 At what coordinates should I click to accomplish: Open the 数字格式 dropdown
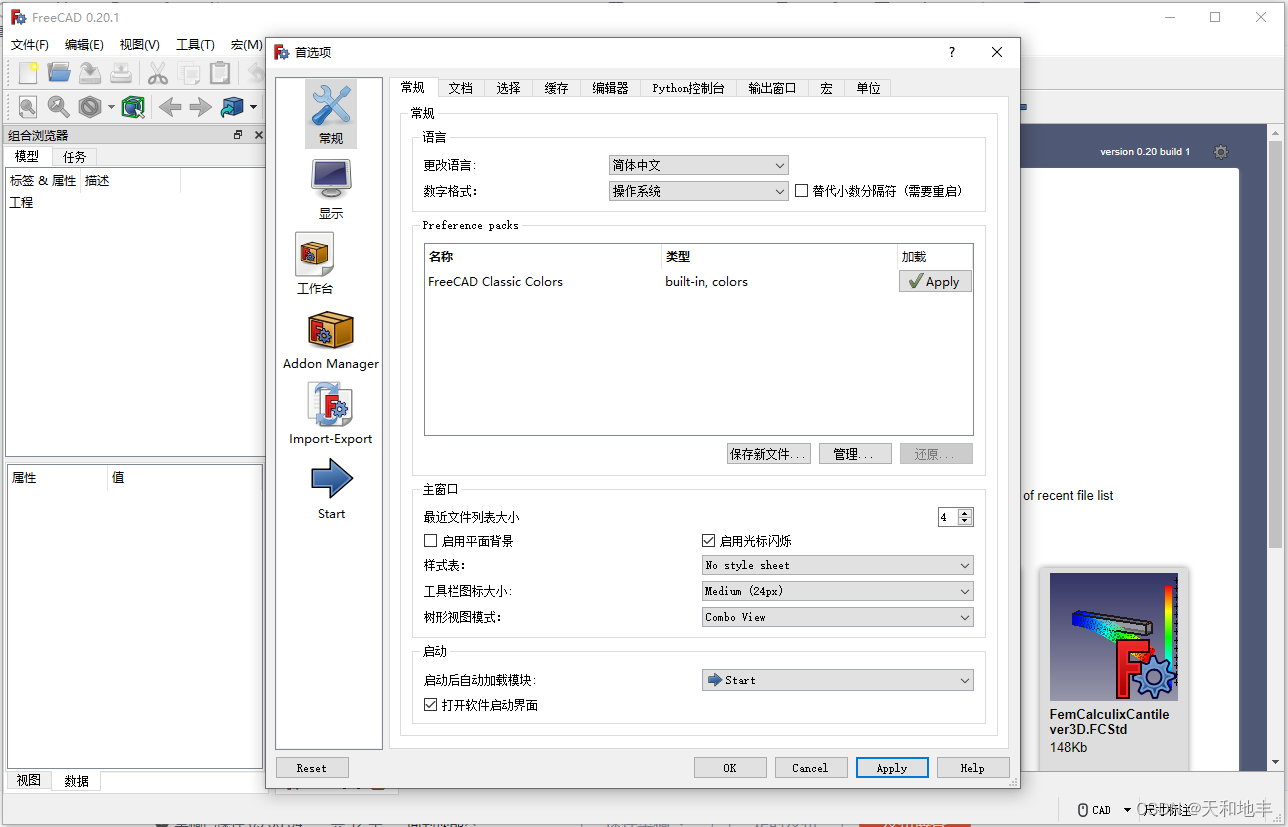(699, 191)
